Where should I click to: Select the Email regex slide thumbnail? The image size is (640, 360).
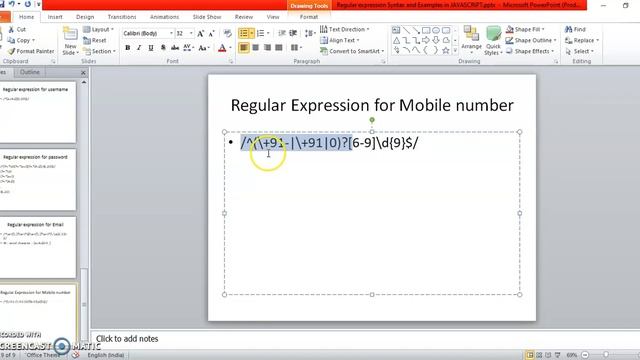pyautogui.click(x=38, y=247)
